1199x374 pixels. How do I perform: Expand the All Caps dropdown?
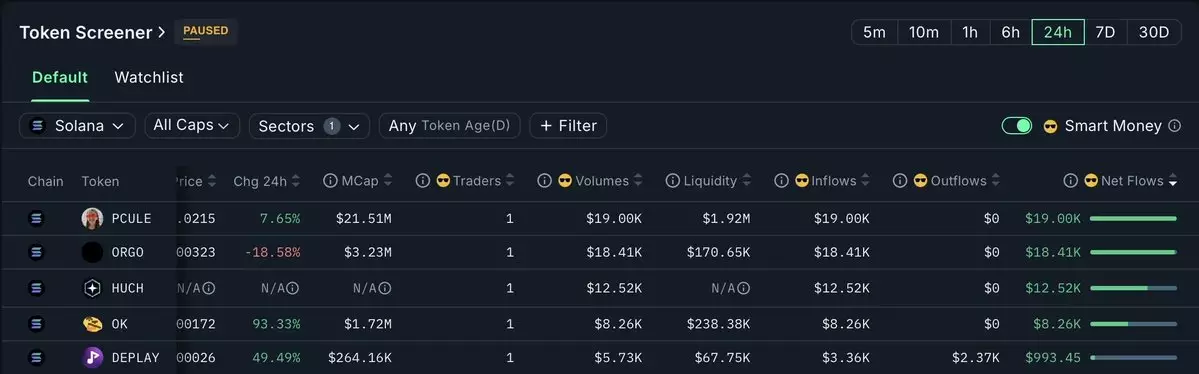click(192, 125)
